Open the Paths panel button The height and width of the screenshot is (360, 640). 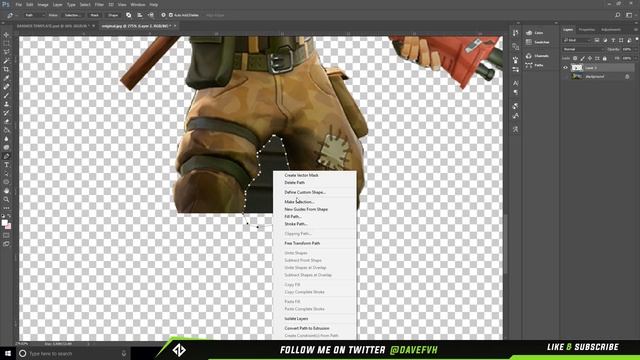pos(535,65)
